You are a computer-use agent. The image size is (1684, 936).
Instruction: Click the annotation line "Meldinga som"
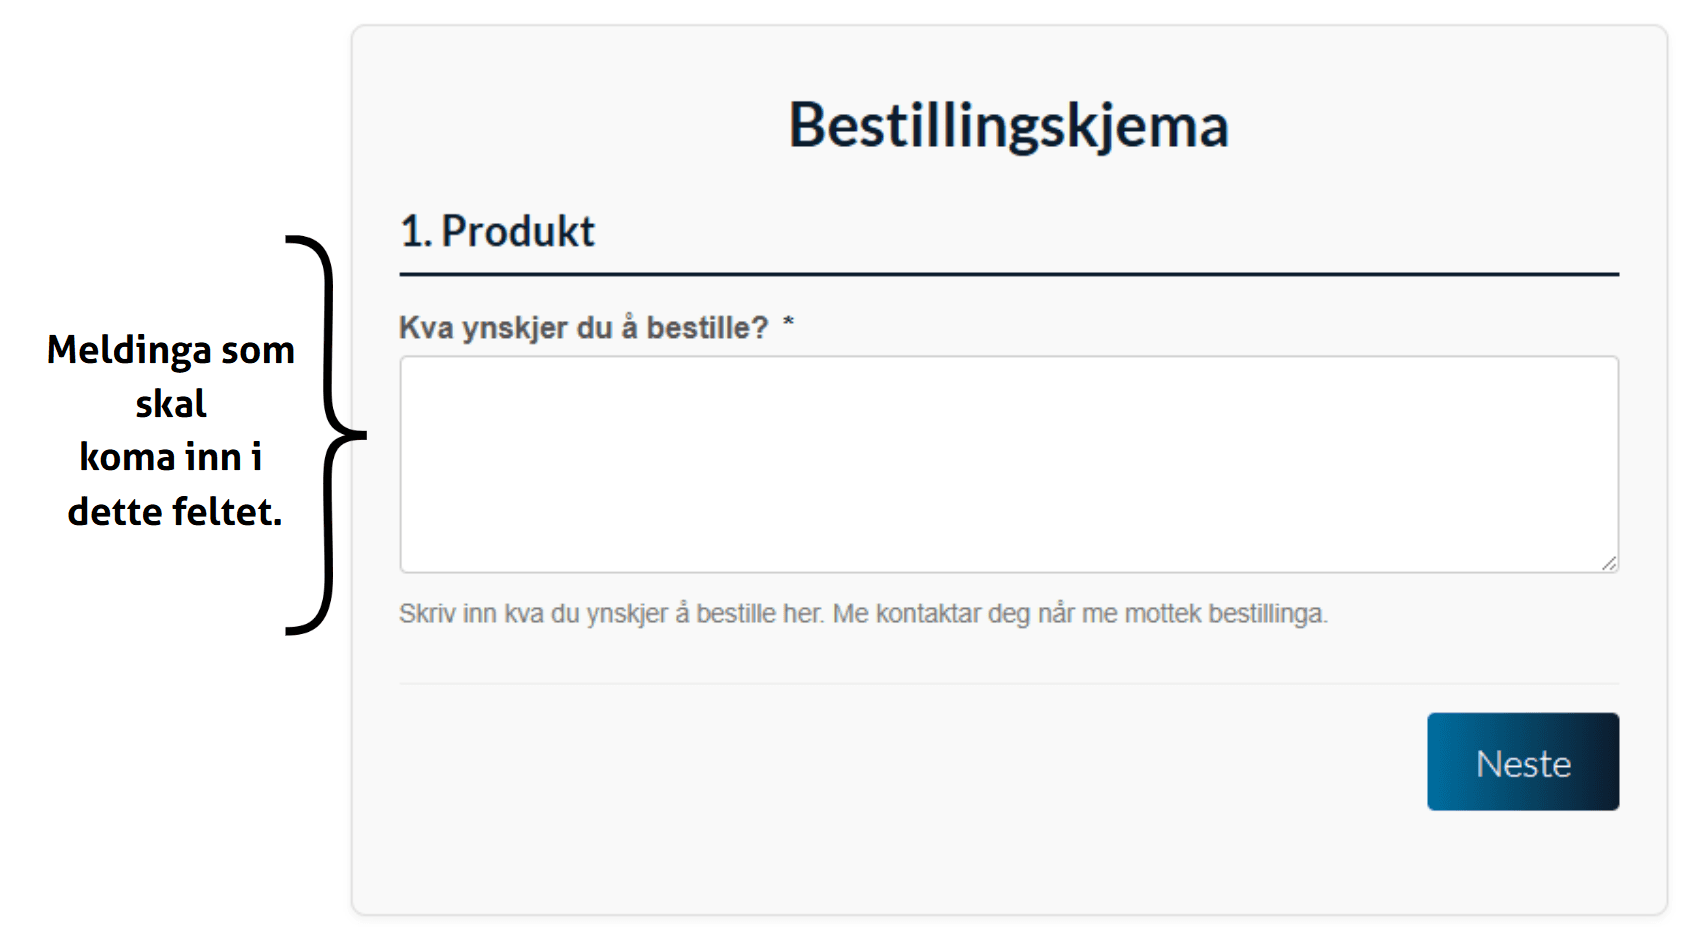171,351
